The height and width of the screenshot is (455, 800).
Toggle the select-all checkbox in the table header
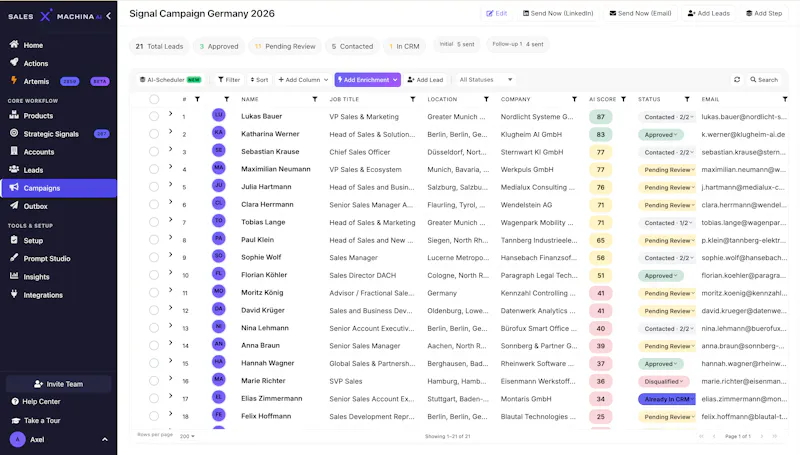[154, 99]
